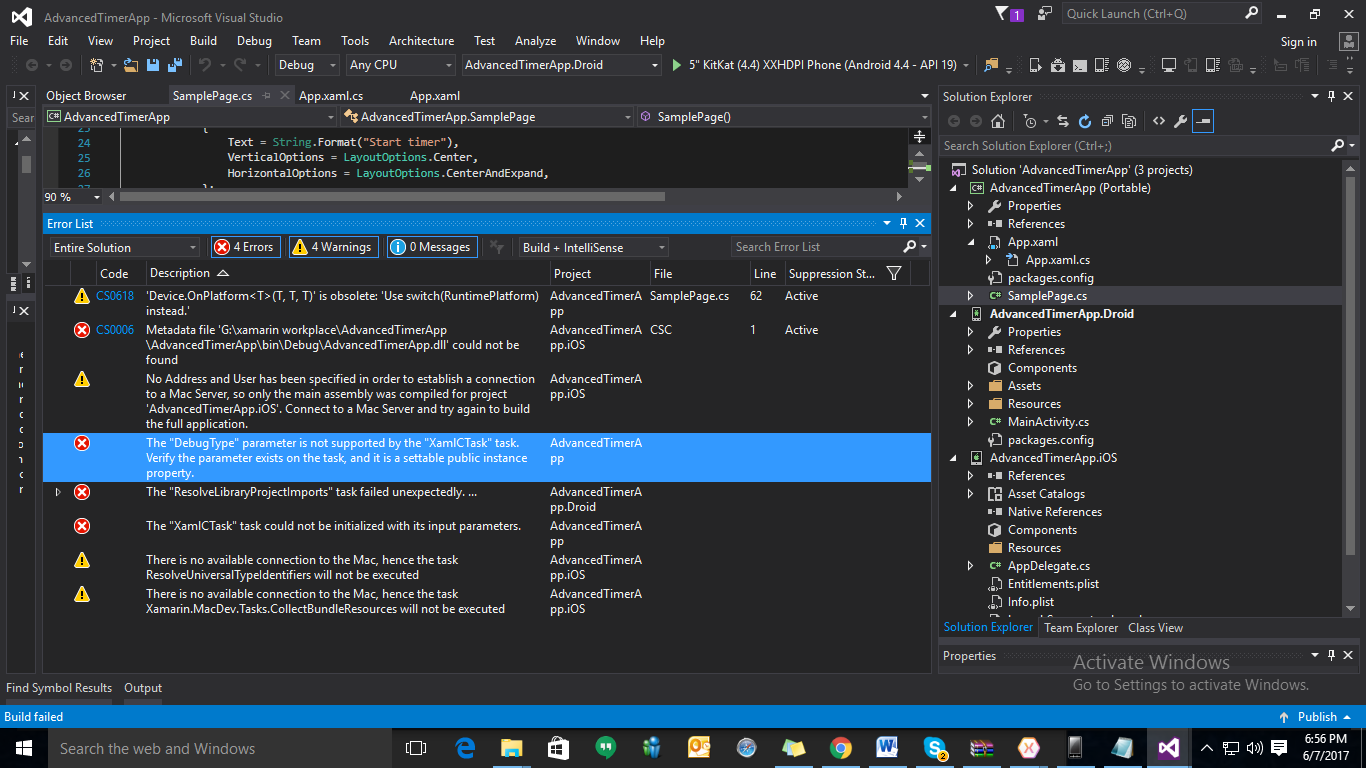
Task: Switch to the Team Explorer tab
Action: (x=1081, y=628)
